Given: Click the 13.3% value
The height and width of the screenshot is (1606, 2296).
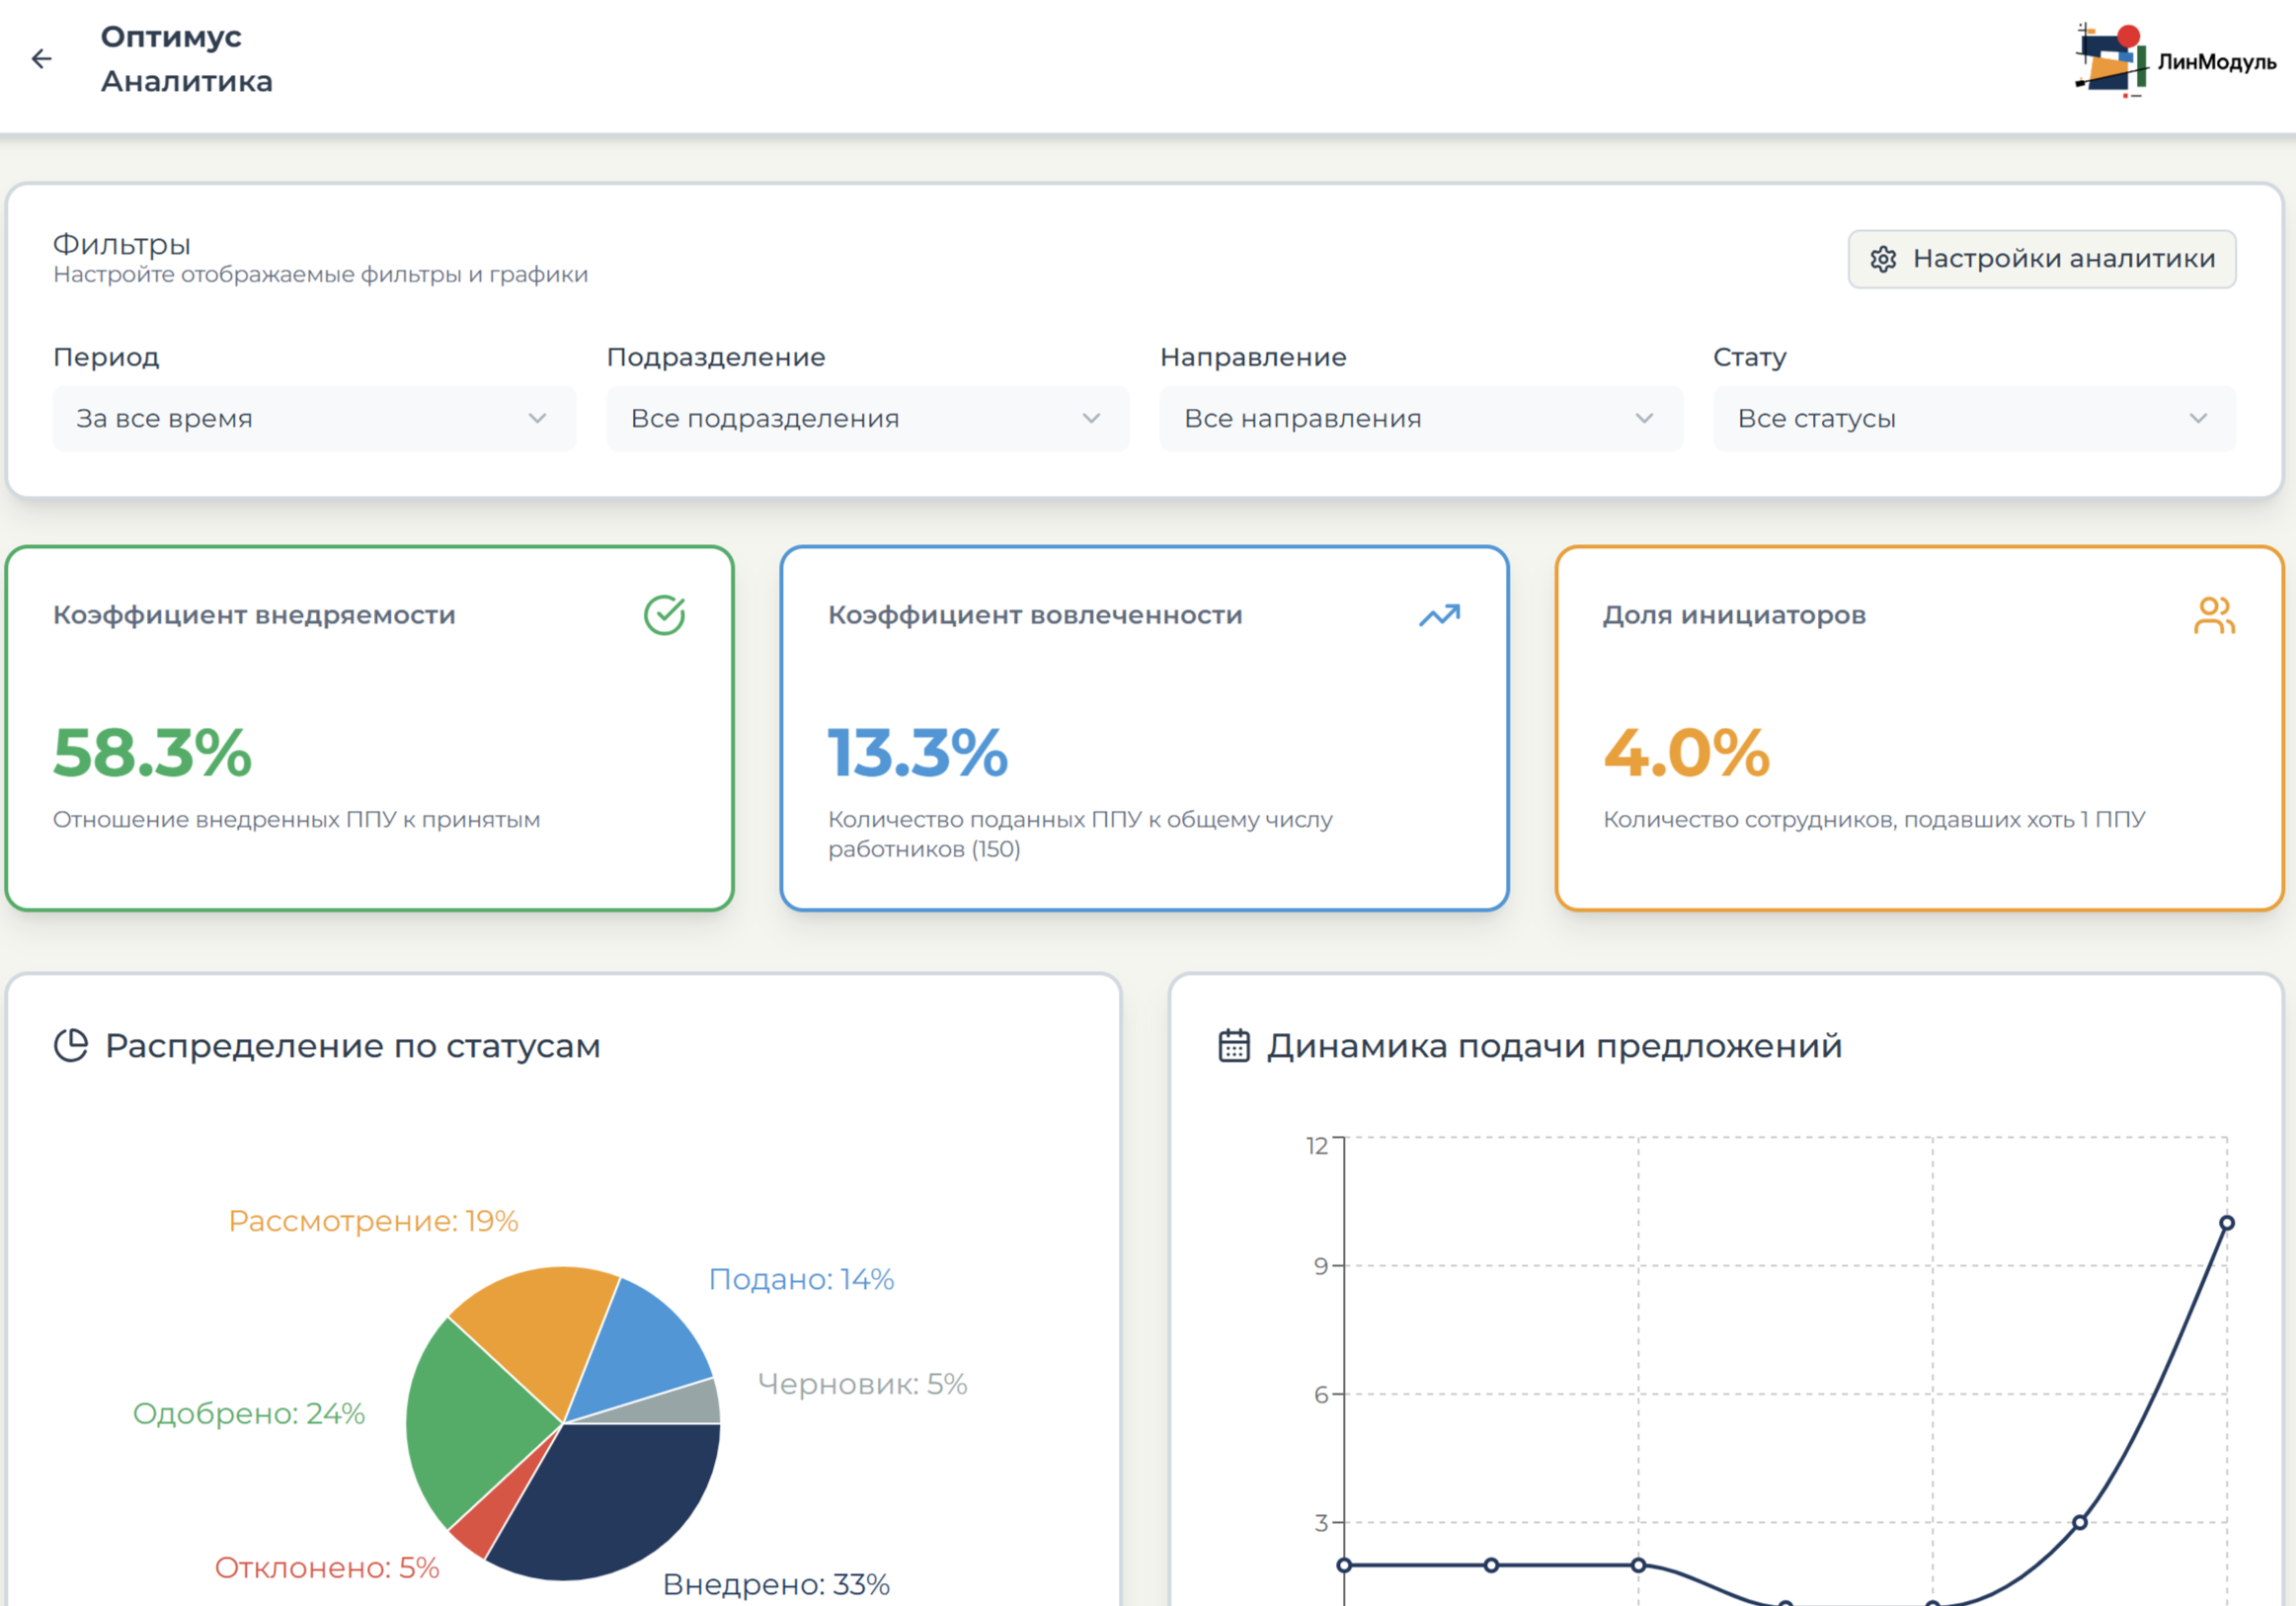Looking at the screenshot, I should (918, 752).
